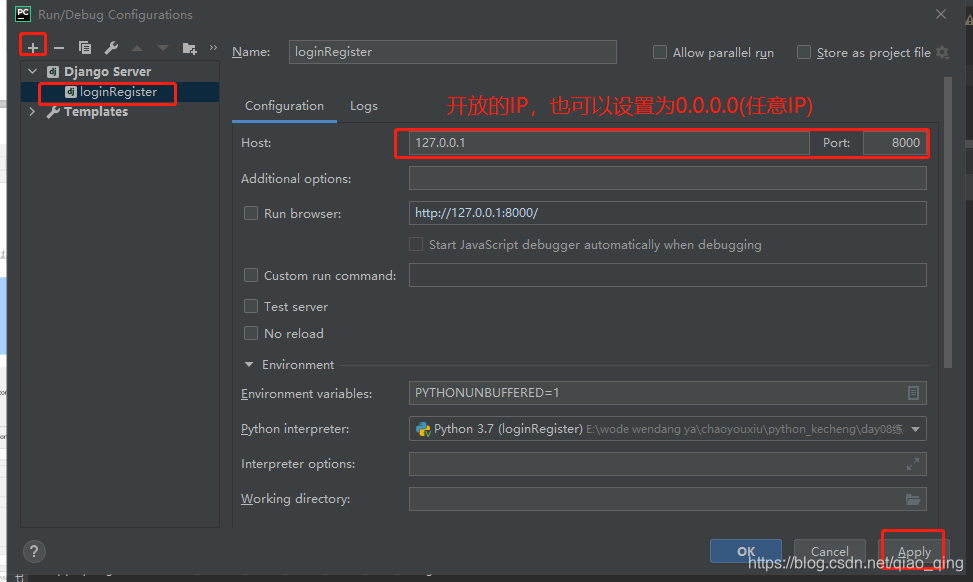Collapse the Django Server tree node
The image size is (973, 582).
click(x=33, y=71)
